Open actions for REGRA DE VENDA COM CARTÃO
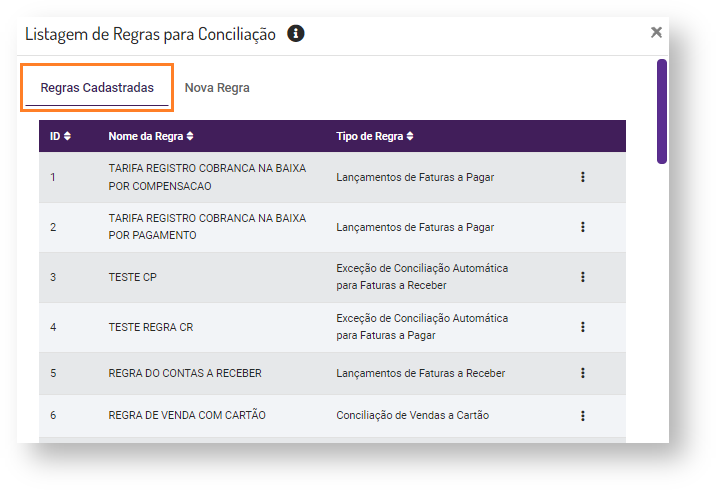 point(582,416)
